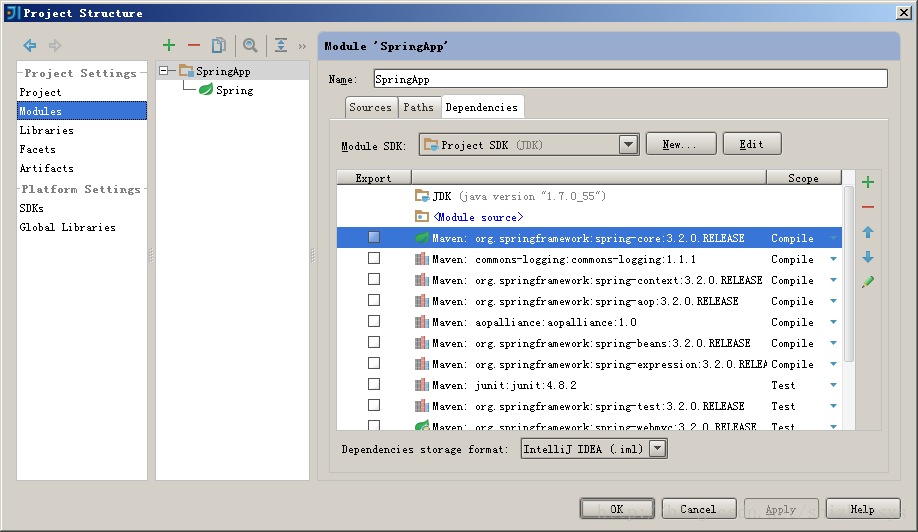Select the SpringApp module folder icon
This screenshot has height=532, width=918.
point(186,71)
